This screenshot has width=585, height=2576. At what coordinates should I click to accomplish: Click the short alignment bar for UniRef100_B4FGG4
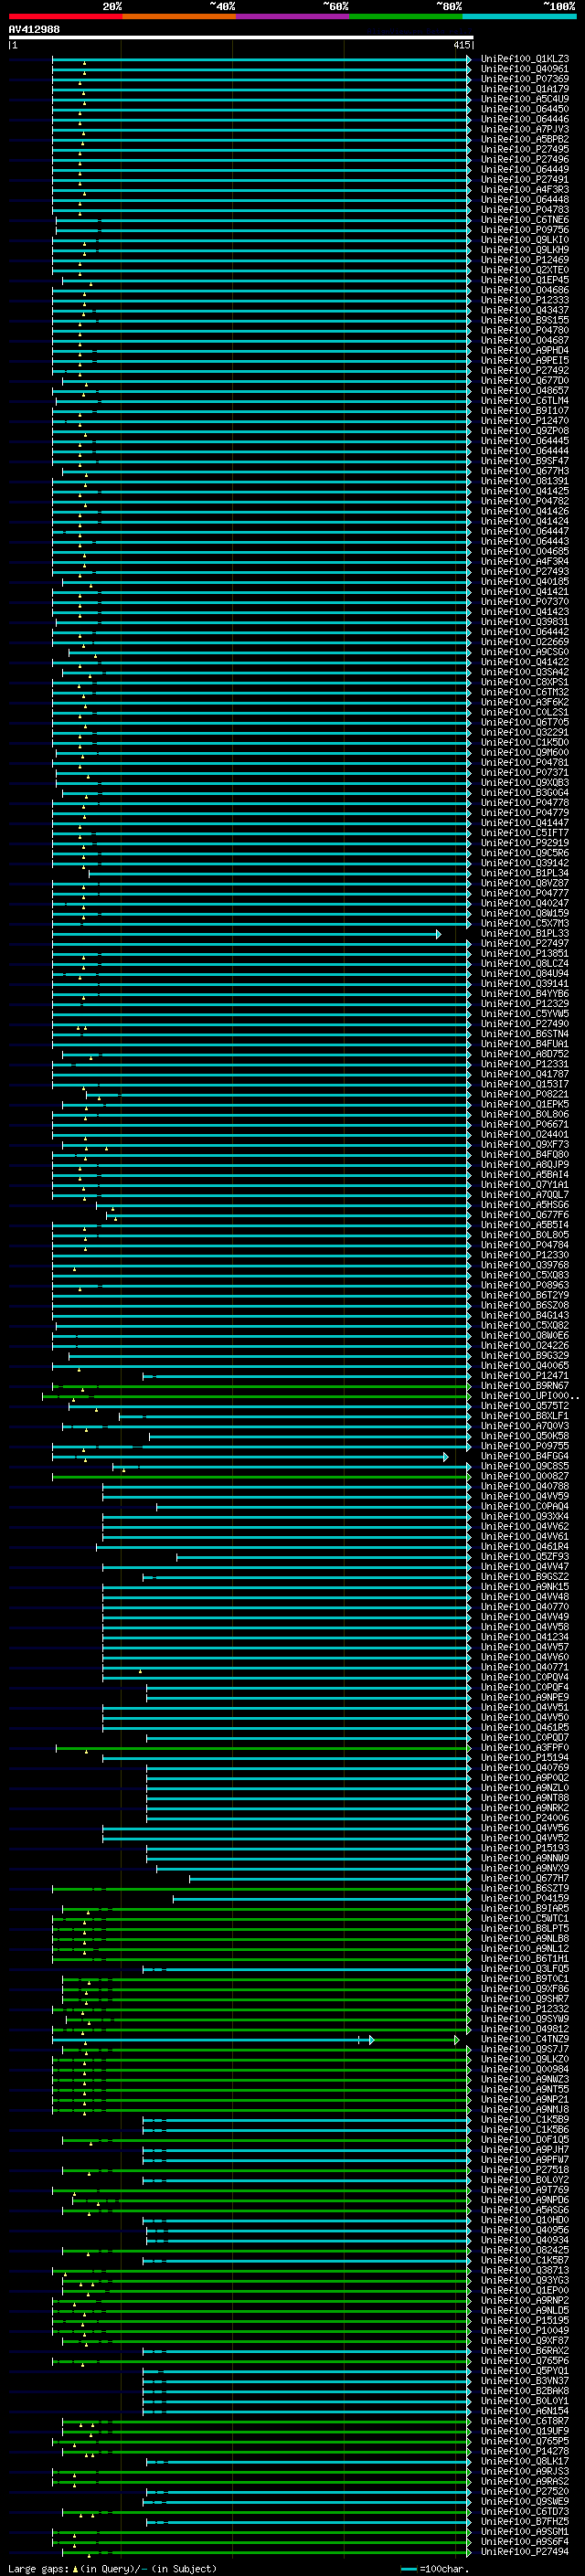pos(249,1457)
